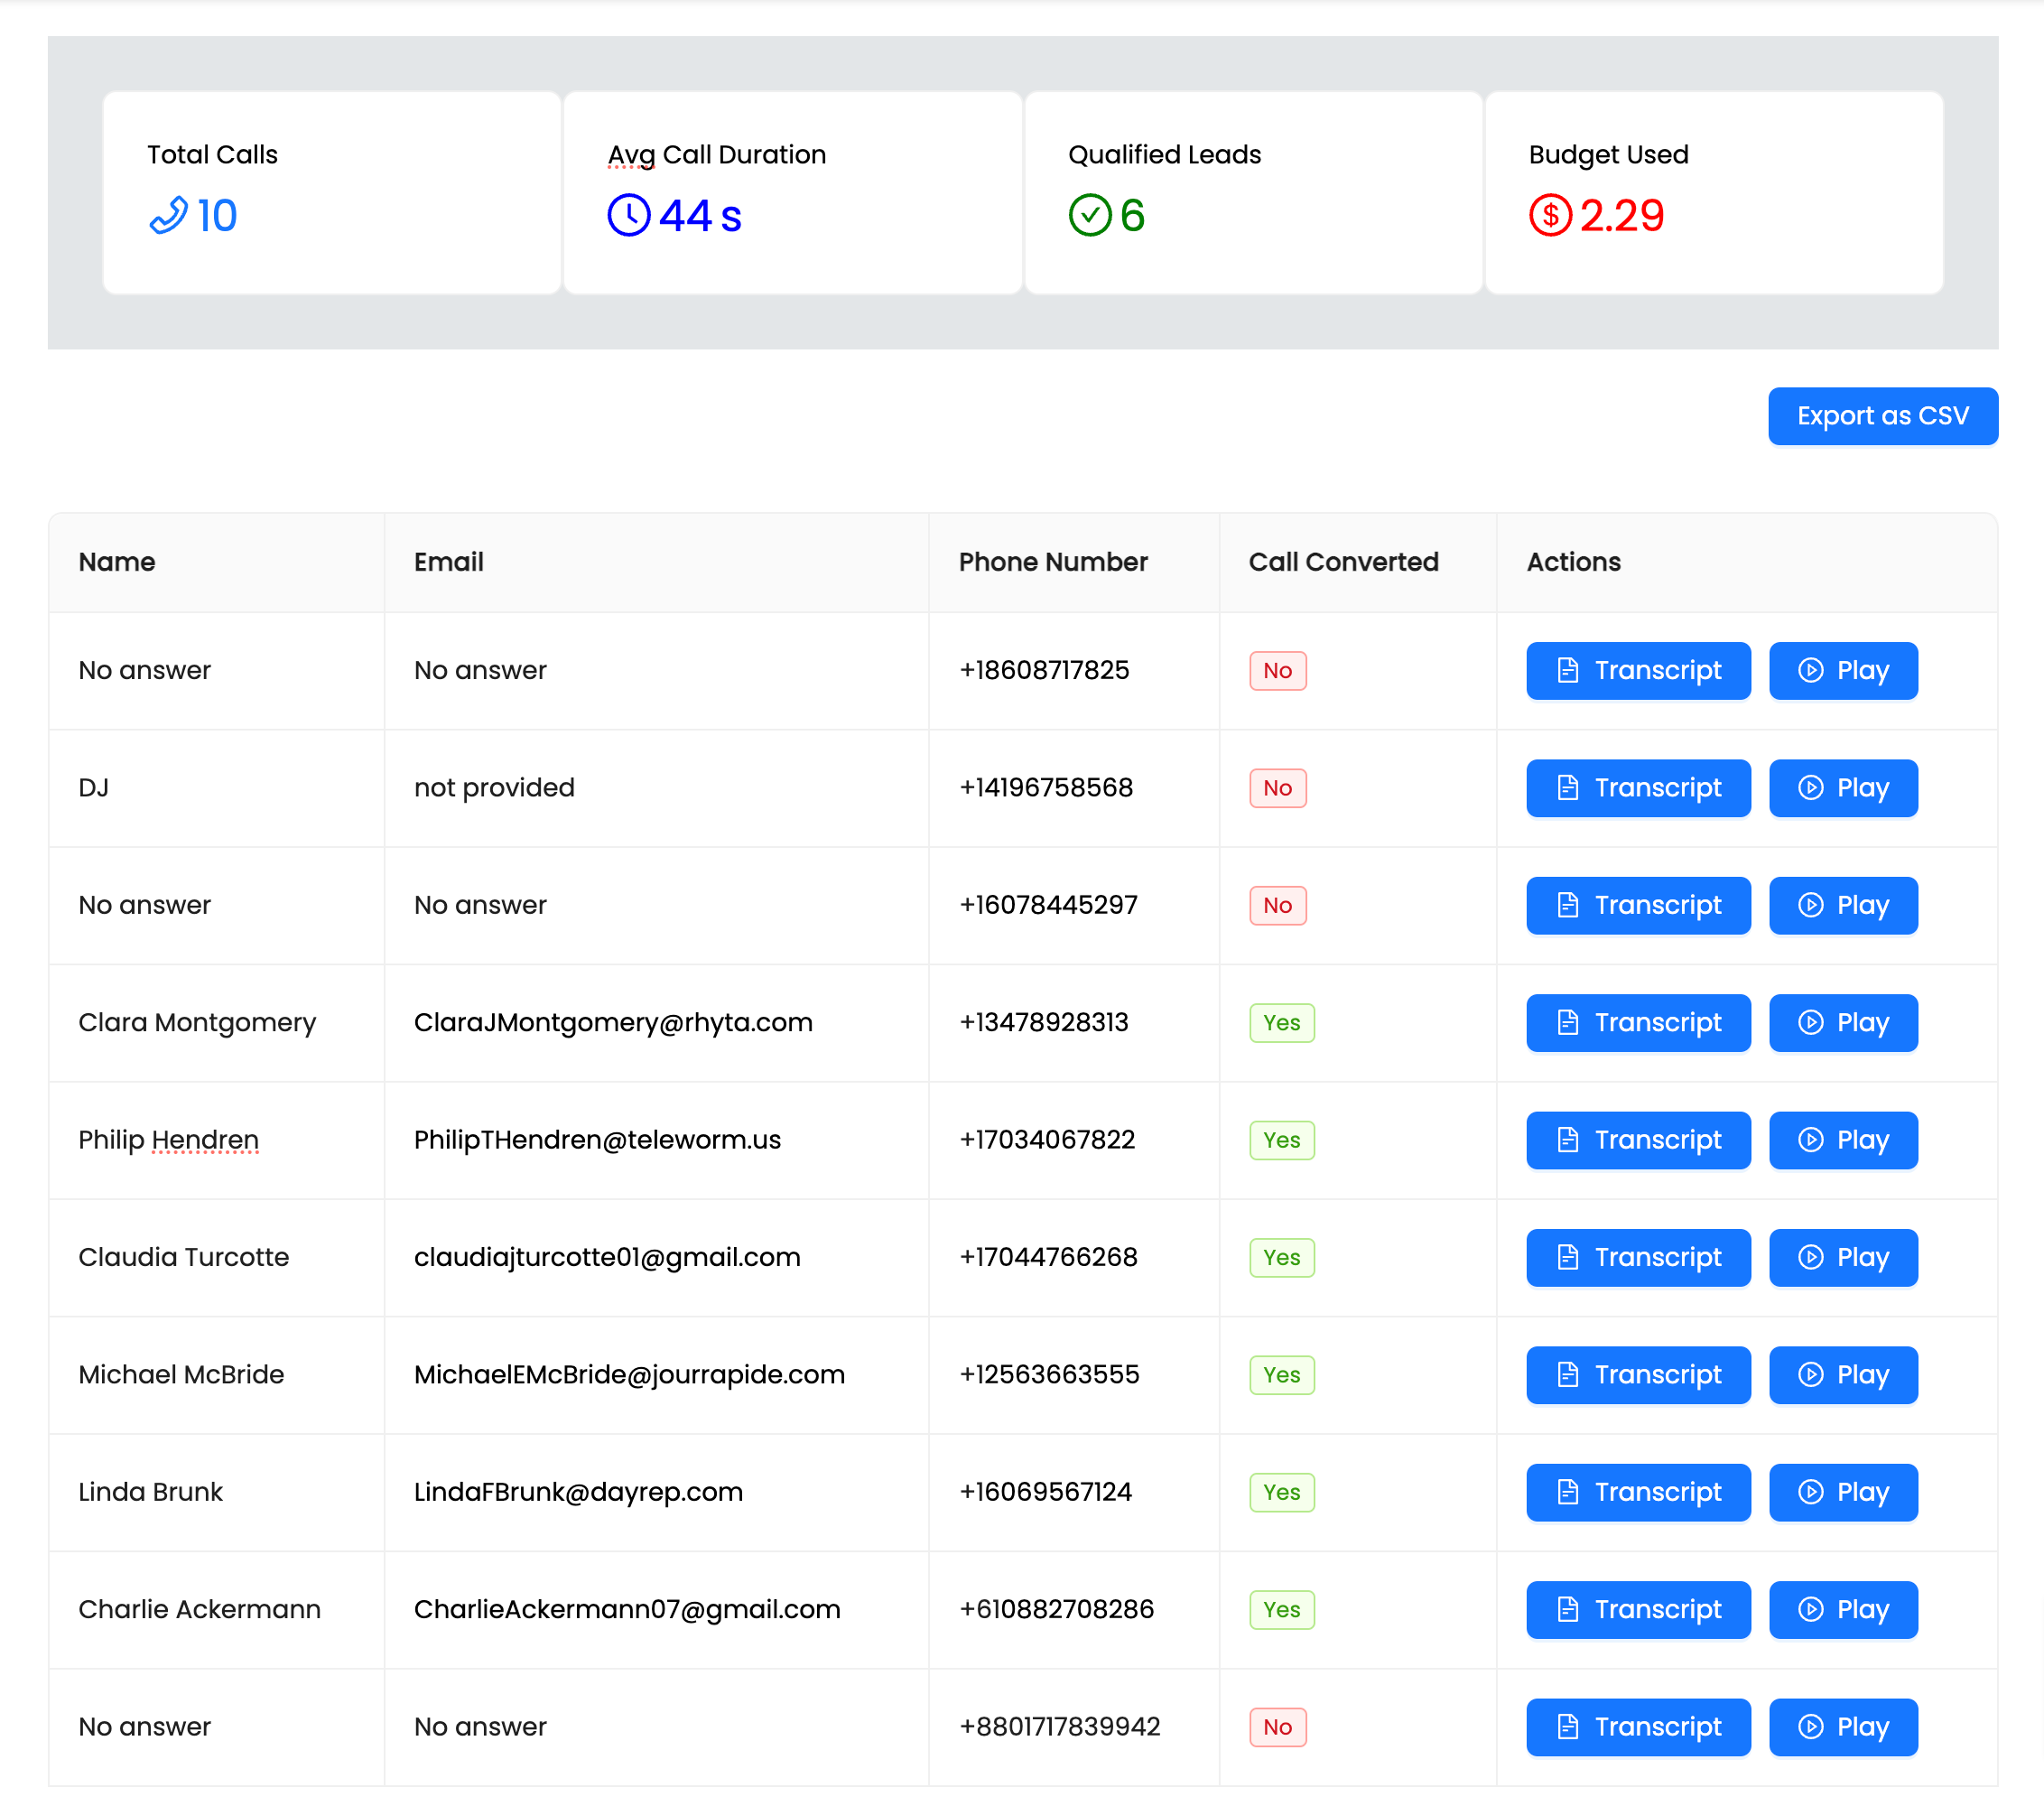This screenshot has width=2044, height=1806.
Task: Click the name Claudia Turcotte
Action: coord(183,1258)
